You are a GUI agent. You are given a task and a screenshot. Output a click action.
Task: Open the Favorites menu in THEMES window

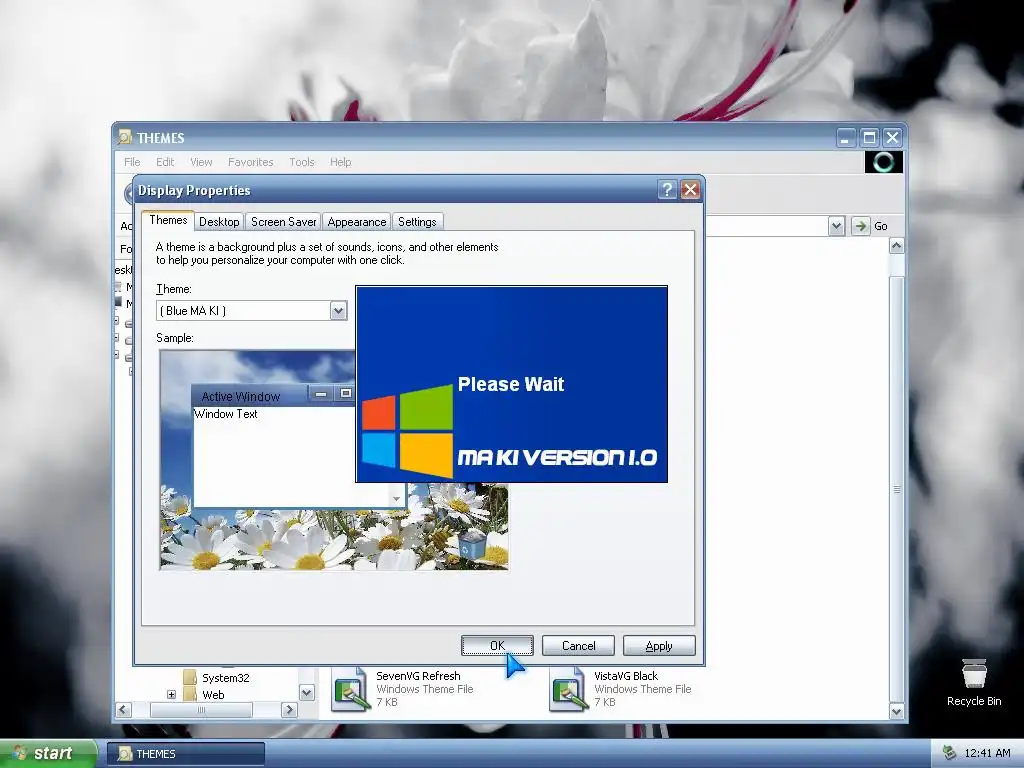tap(250, 162)
